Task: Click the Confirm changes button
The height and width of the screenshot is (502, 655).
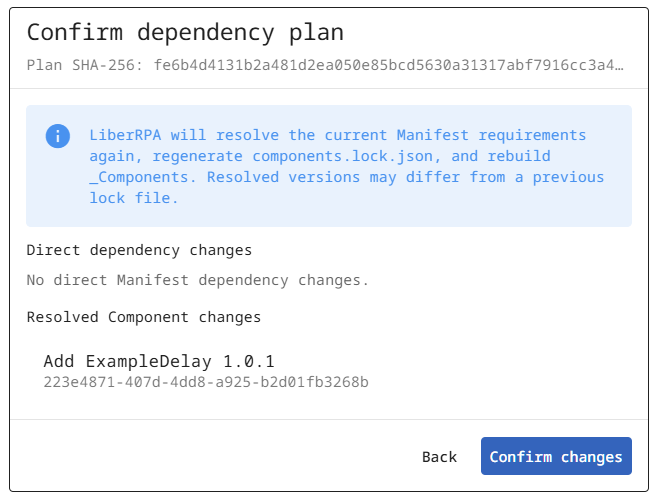Action: click(x=556, y=456)
